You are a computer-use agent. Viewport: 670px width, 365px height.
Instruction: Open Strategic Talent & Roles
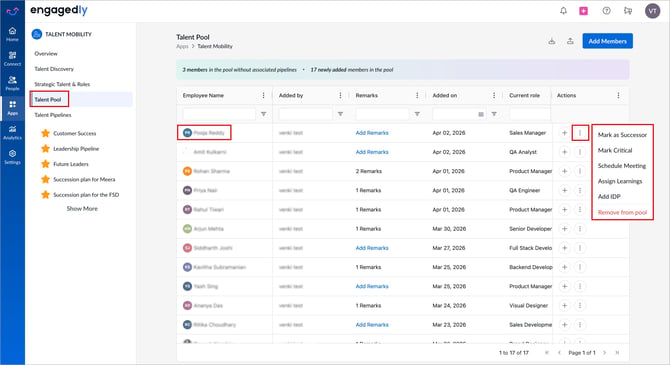[x=62, y=84]
